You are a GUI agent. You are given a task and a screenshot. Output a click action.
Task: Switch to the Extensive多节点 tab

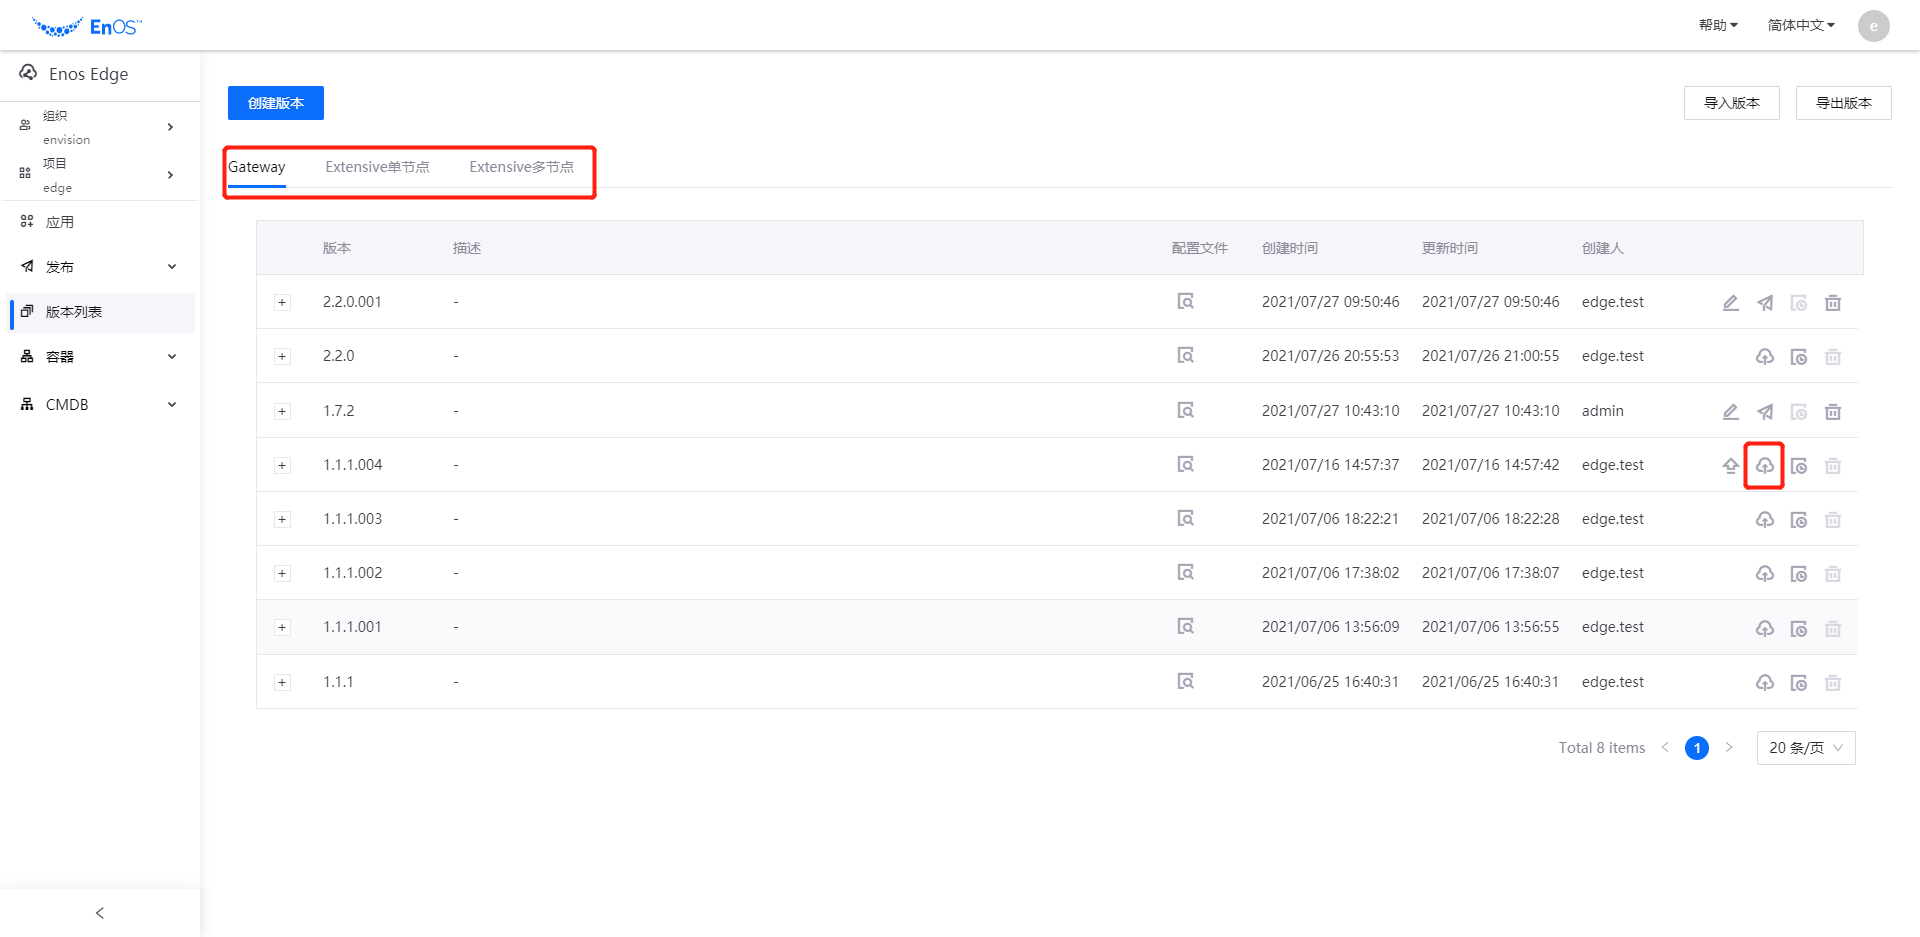click(x=521, y=167)
